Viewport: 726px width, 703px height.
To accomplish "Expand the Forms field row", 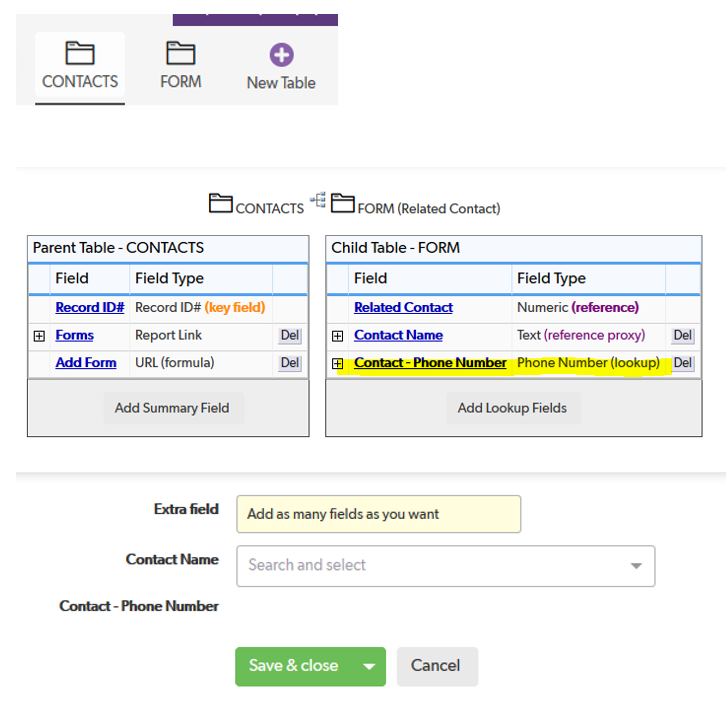I will 39,336.
